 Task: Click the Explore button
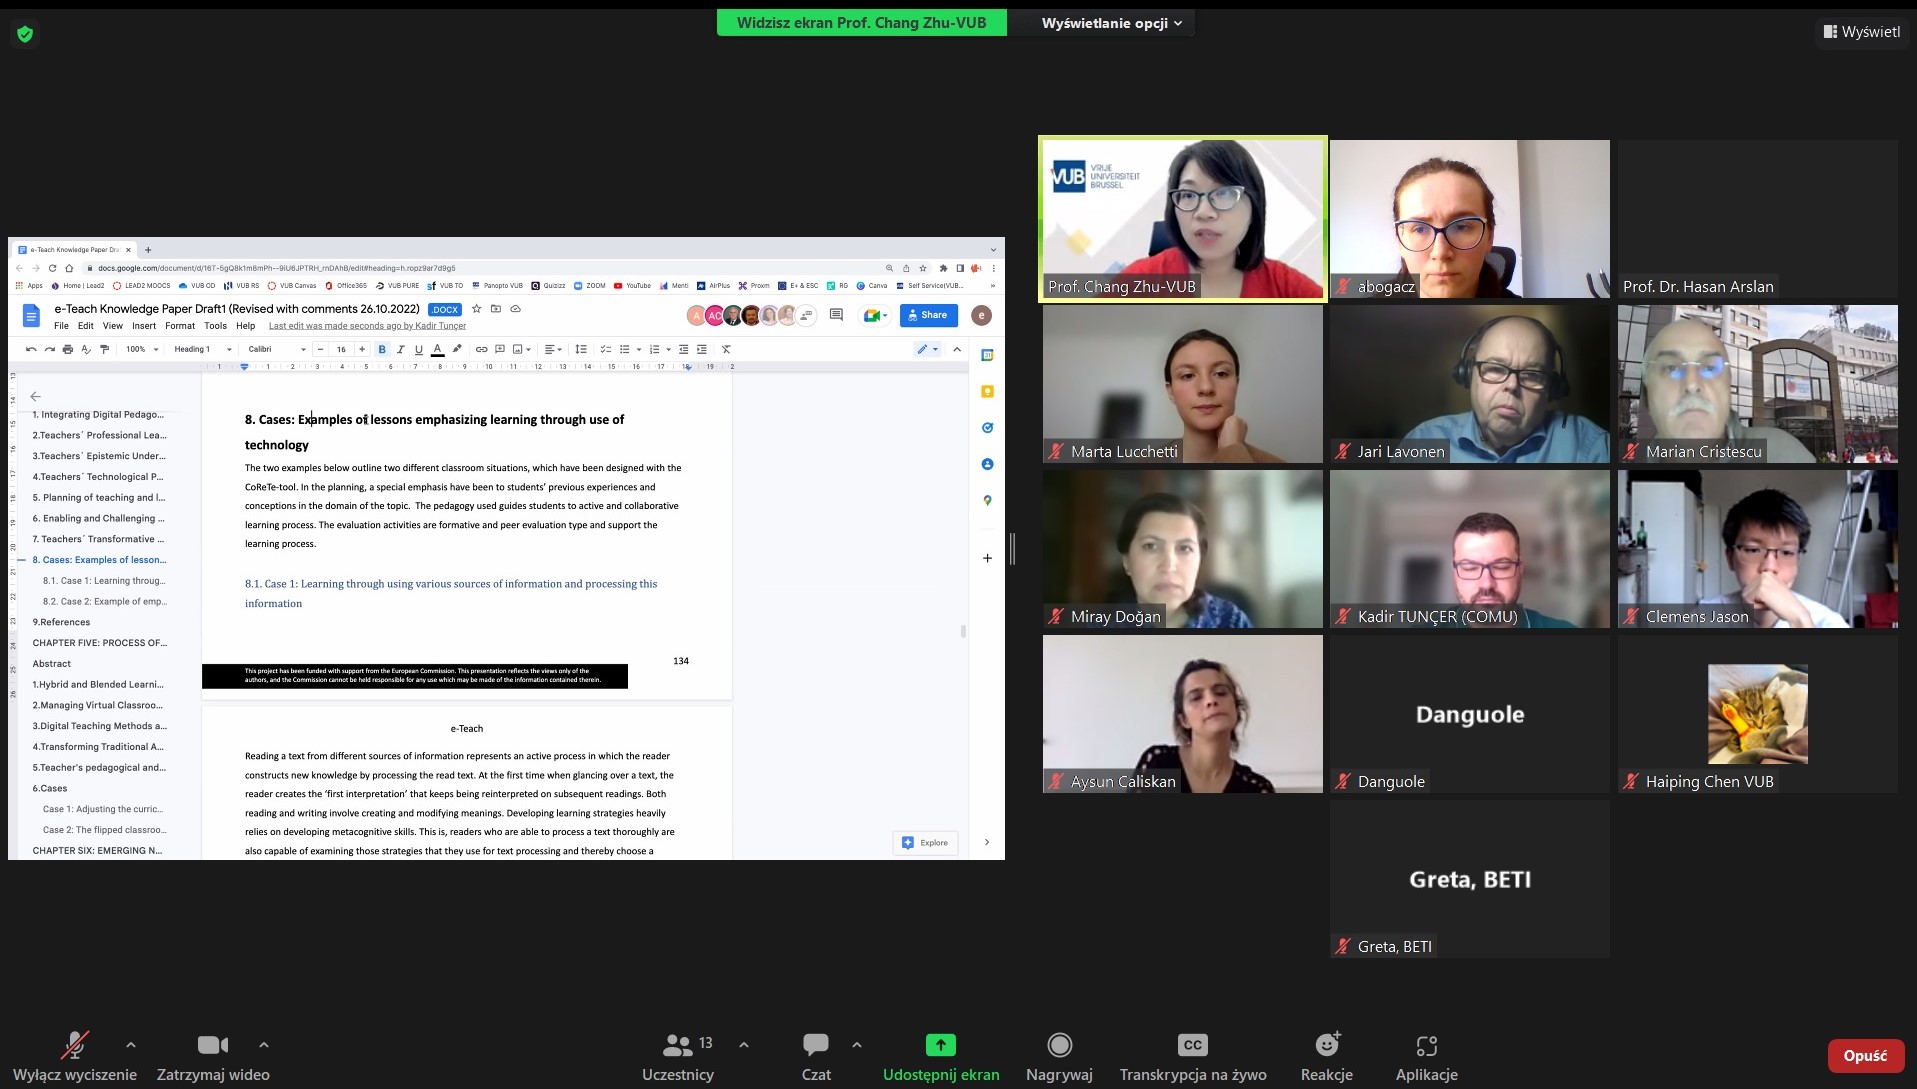pos(925,843)
